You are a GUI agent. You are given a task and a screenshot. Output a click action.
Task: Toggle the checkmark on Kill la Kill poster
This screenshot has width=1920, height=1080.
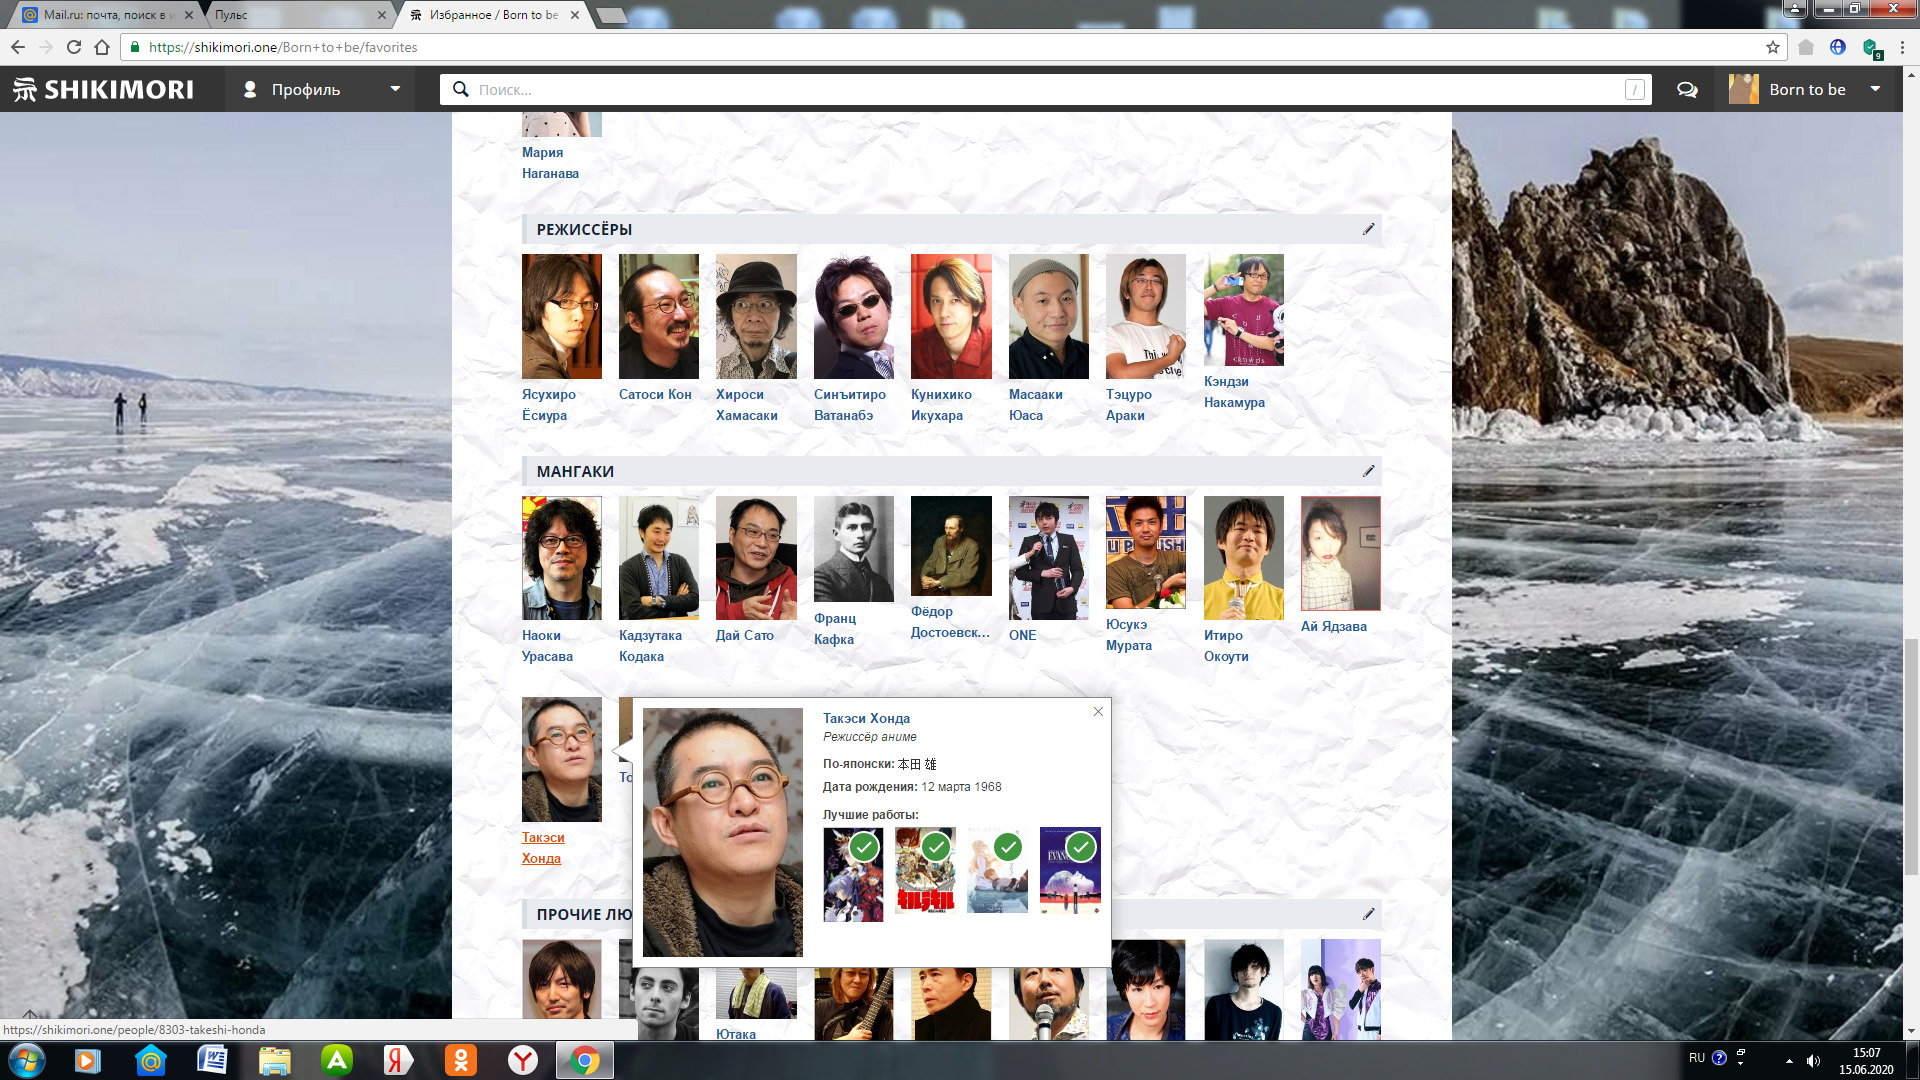(x=936, y=848)
